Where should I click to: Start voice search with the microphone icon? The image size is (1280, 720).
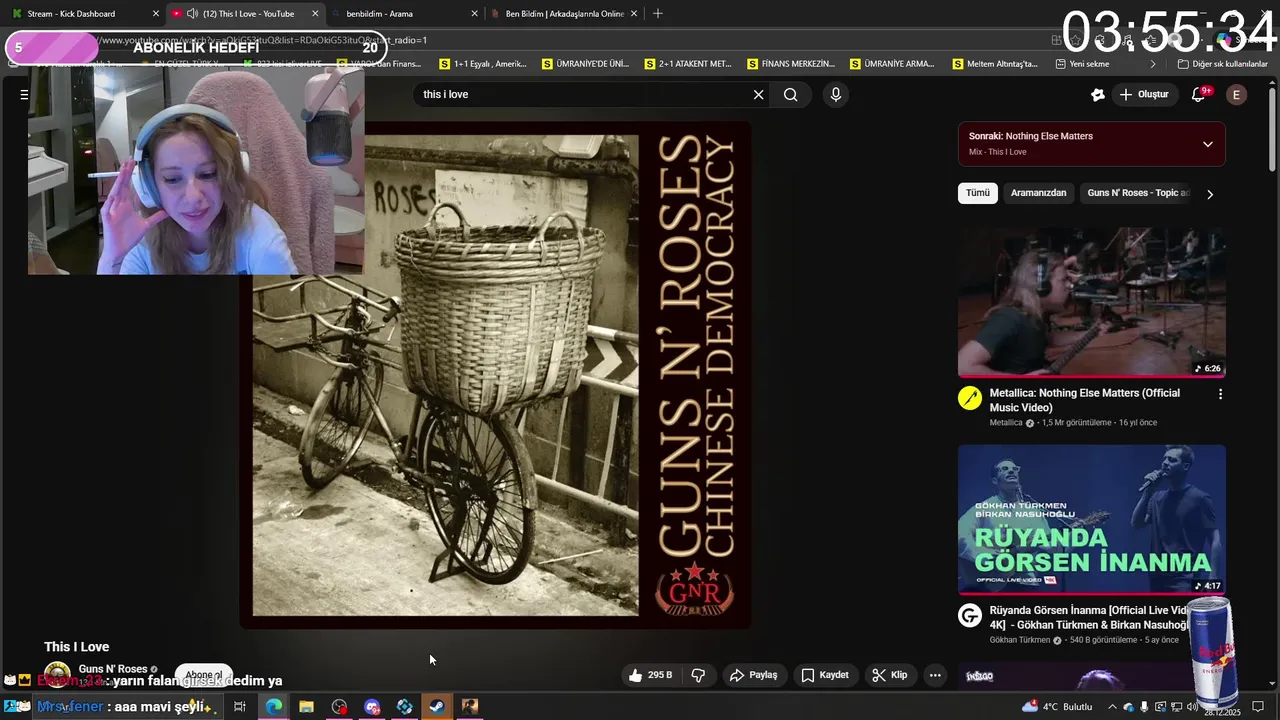click(835, 94)
